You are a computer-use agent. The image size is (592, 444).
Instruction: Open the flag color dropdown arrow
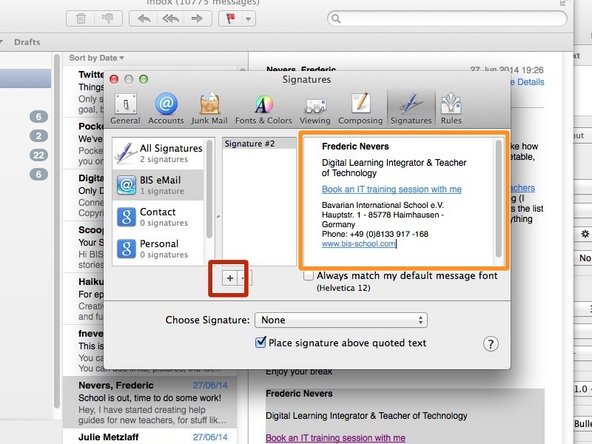point(248,18)
